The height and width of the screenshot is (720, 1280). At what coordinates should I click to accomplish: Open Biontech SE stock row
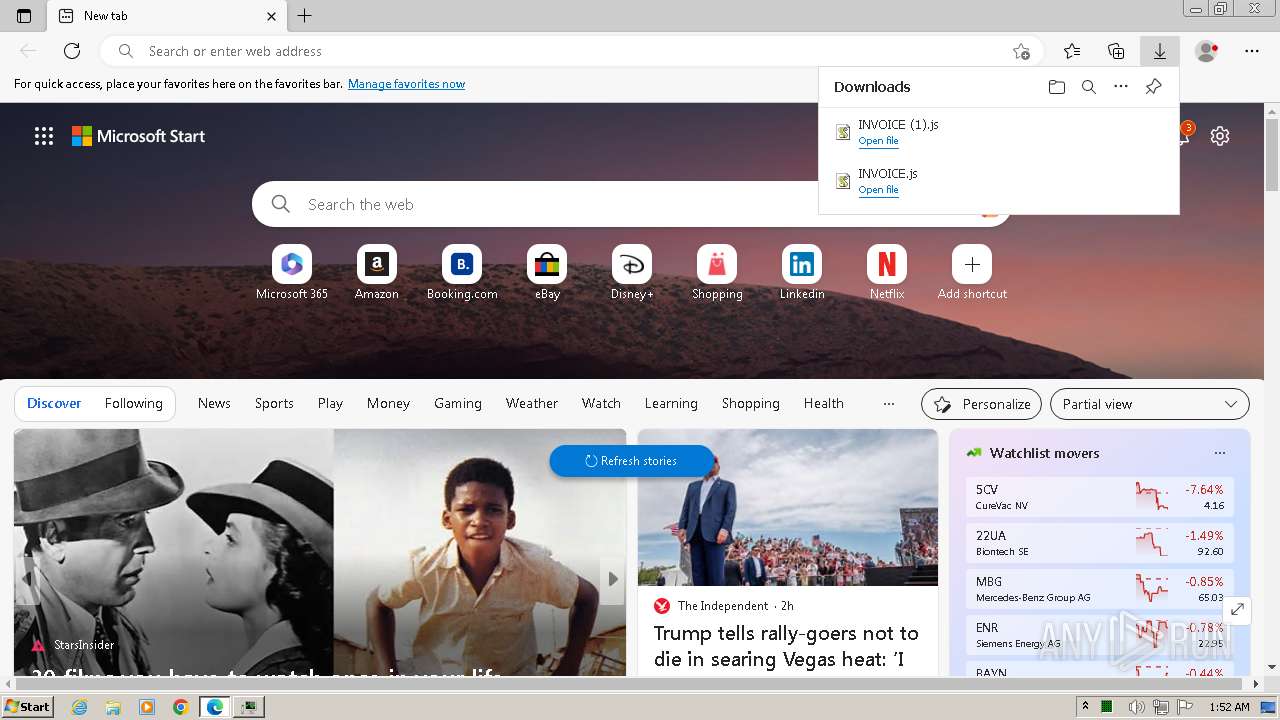coord(1100,543)
